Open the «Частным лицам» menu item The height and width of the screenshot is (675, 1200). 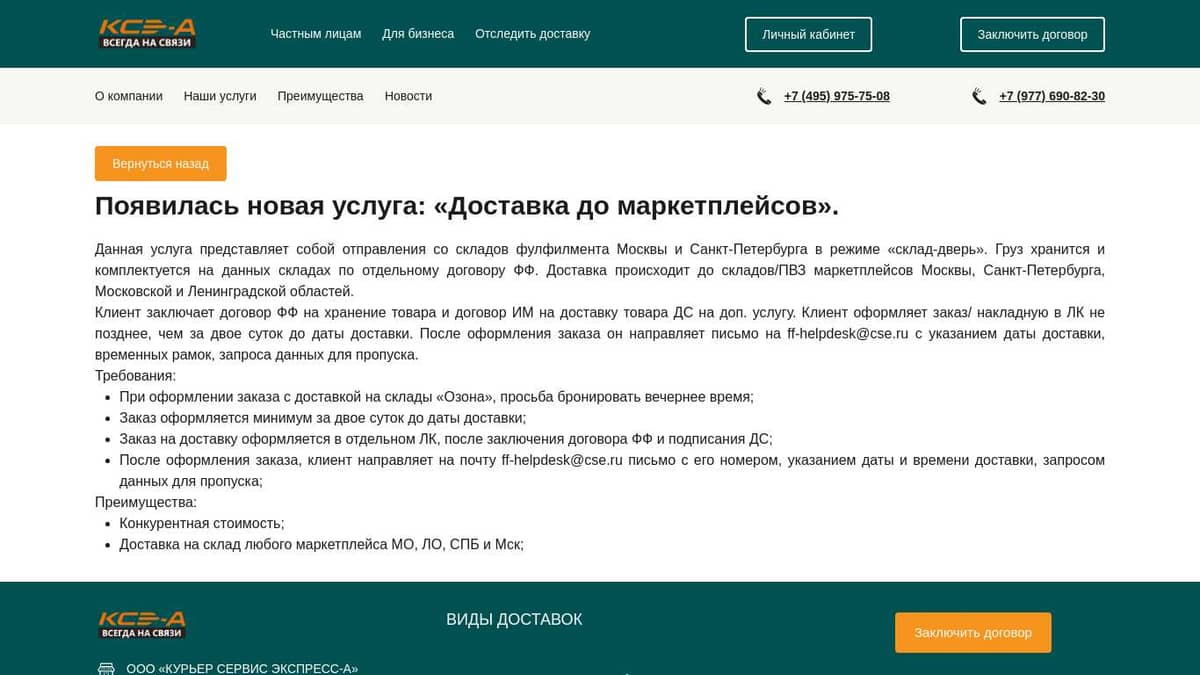[x=315, y=34]
